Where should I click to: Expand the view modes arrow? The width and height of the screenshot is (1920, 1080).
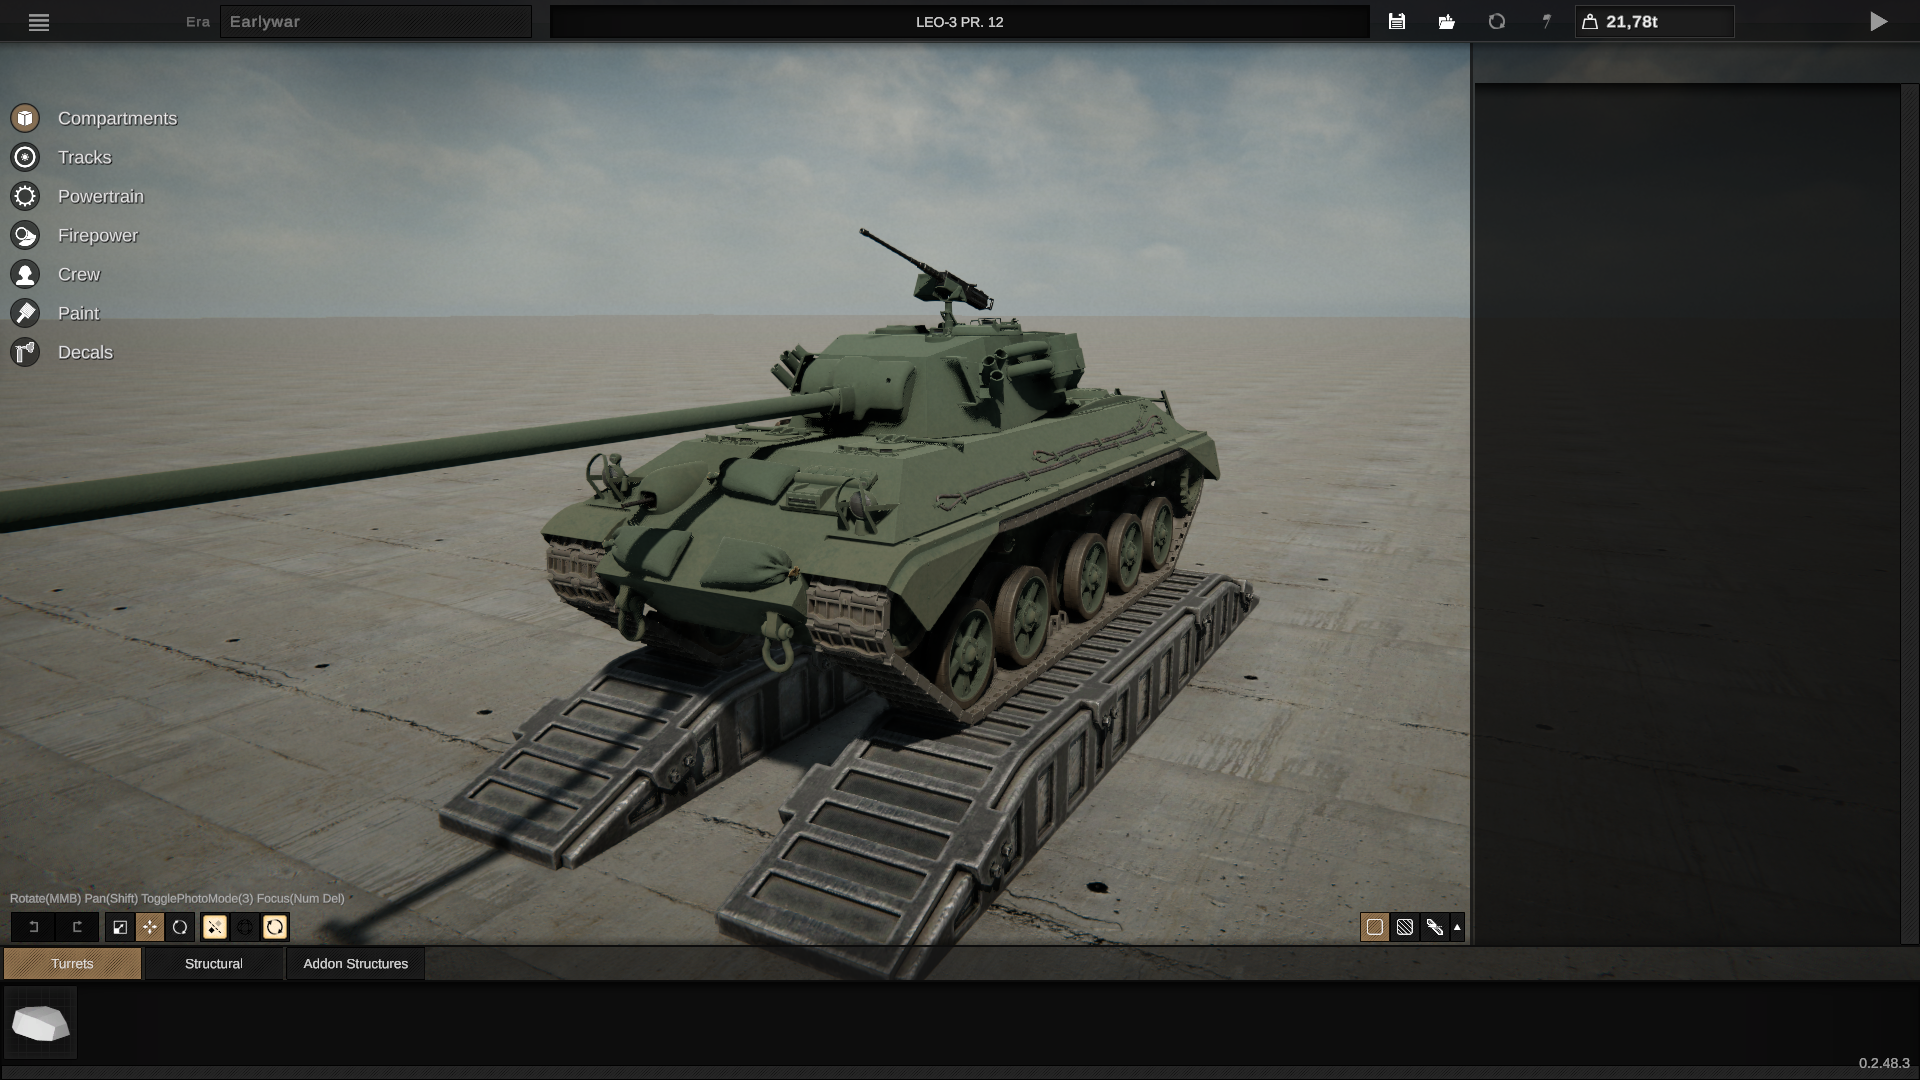tap(1457, 927)
